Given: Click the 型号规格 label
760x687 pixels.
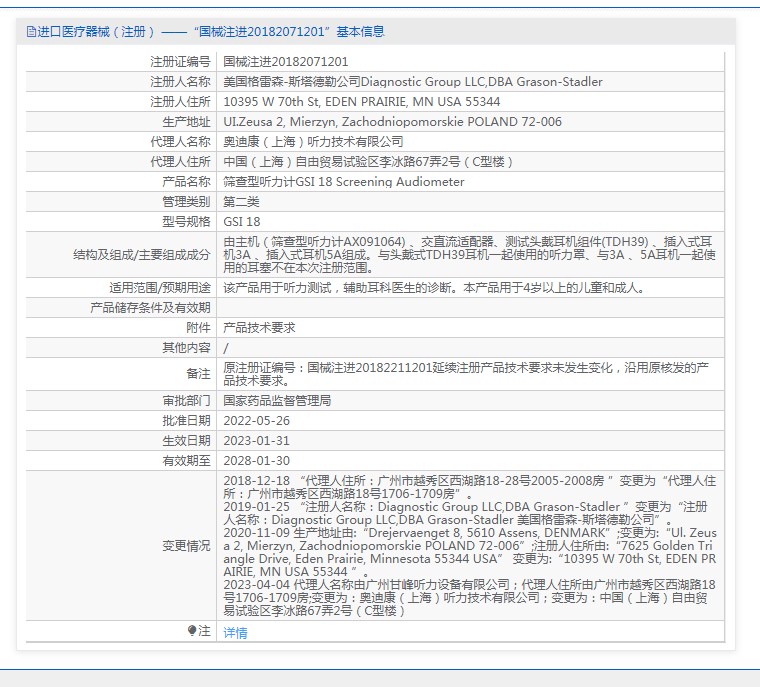Looking at the screenshot, I should (x=186, y=222).
